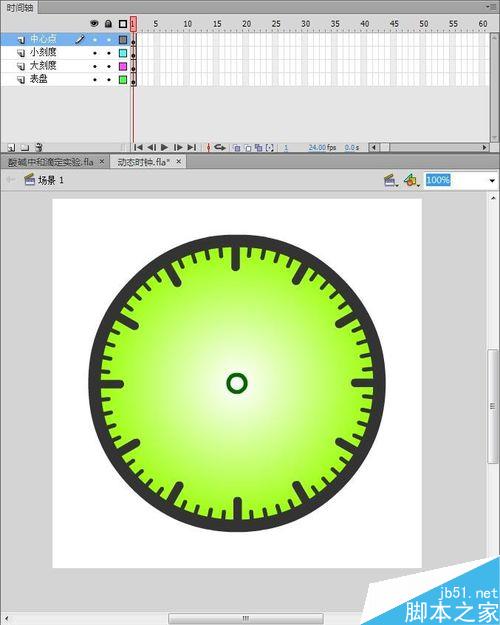Toggle visibility of all layers via the eye header
Screen dimensions: 500x625
click(94, 24)
